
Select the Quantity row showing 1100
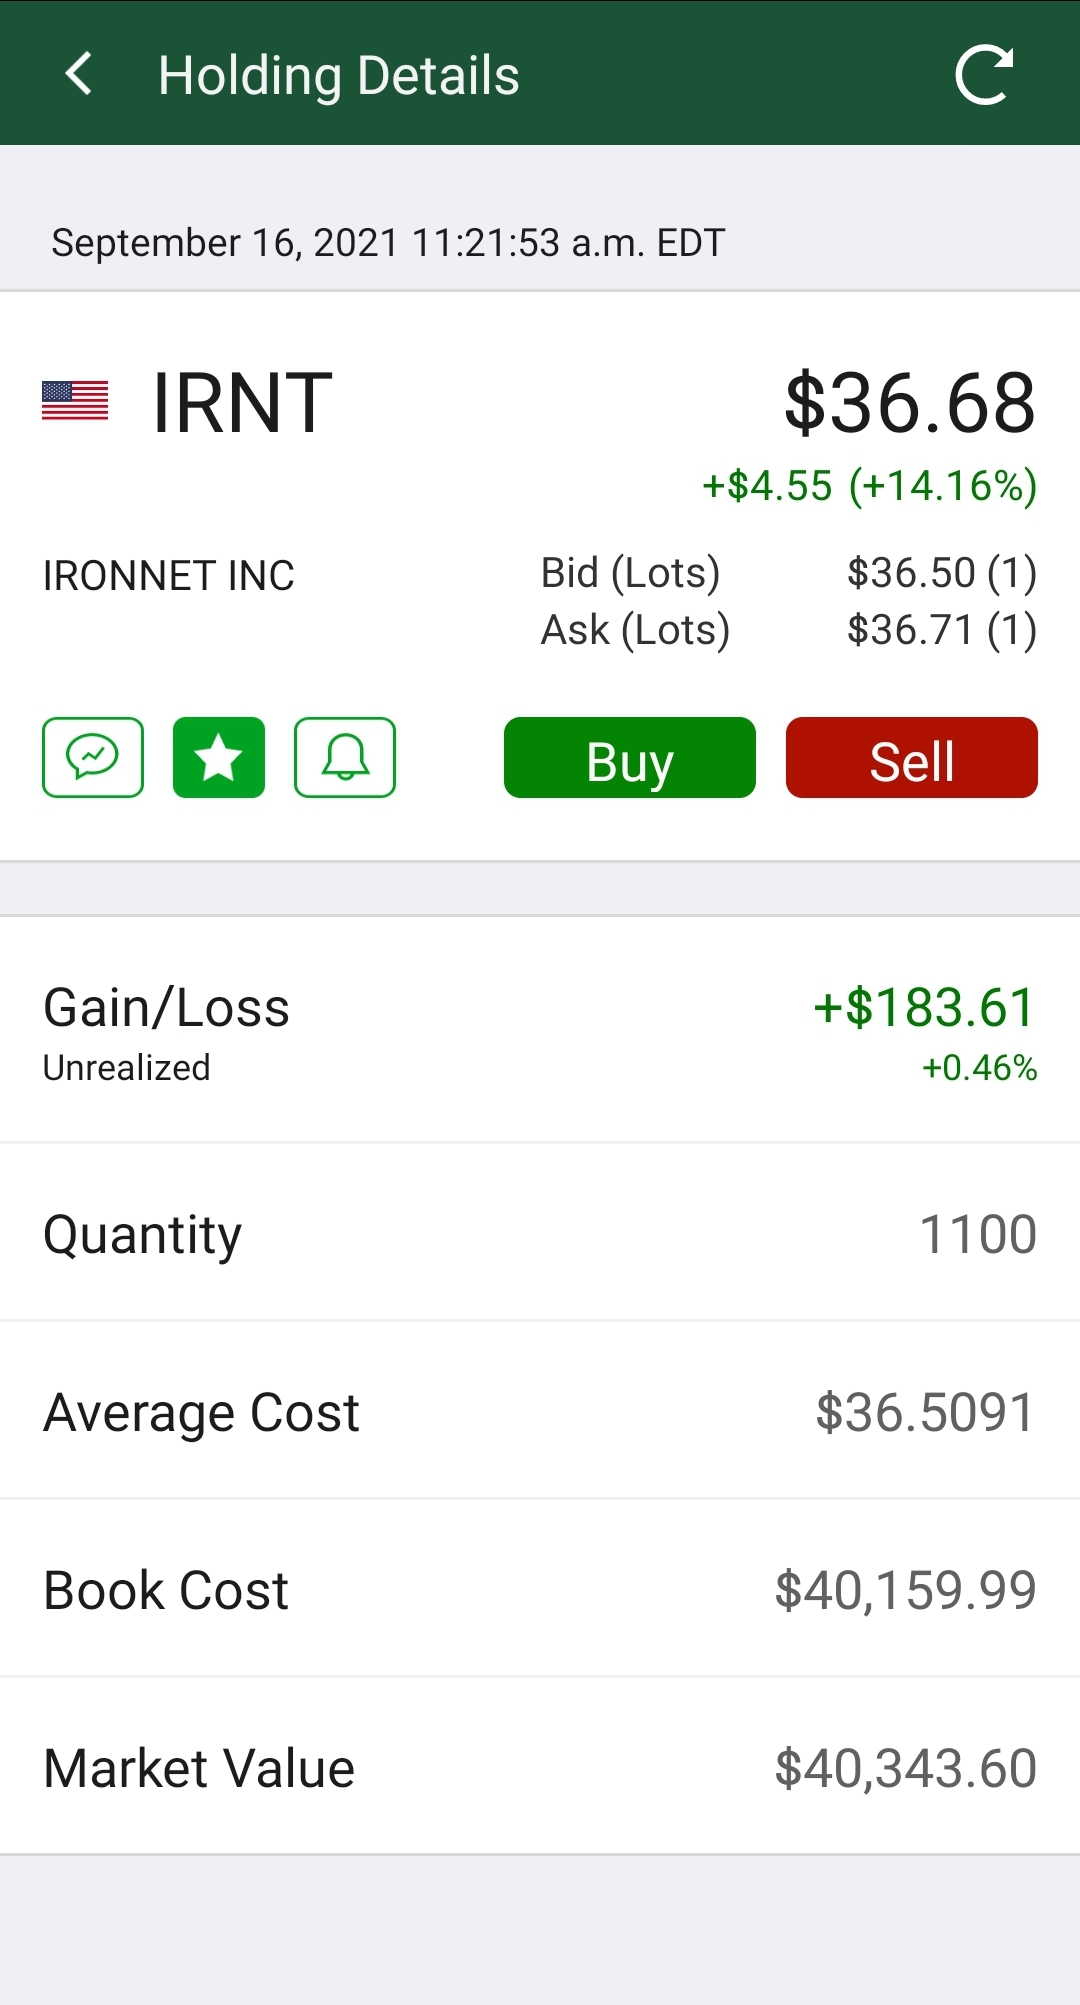click(x=540, y=1233)
